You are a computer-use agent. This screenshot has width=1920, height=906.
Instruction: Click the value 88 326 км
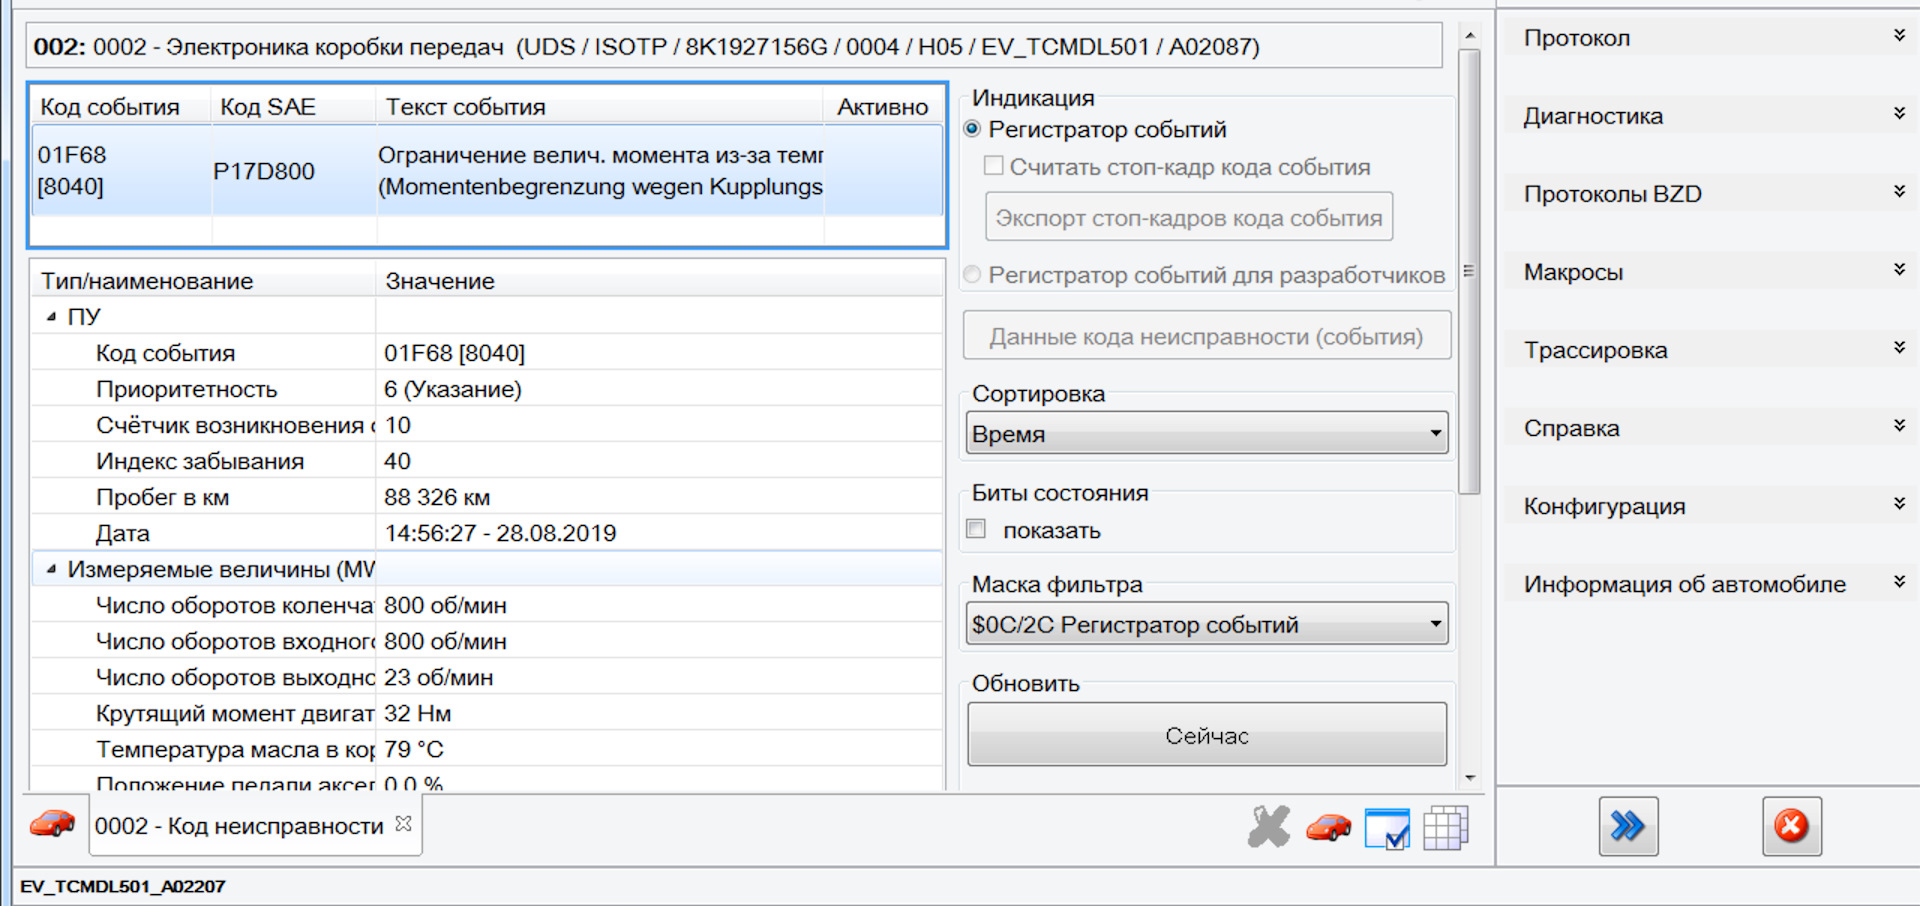(437, 497)
